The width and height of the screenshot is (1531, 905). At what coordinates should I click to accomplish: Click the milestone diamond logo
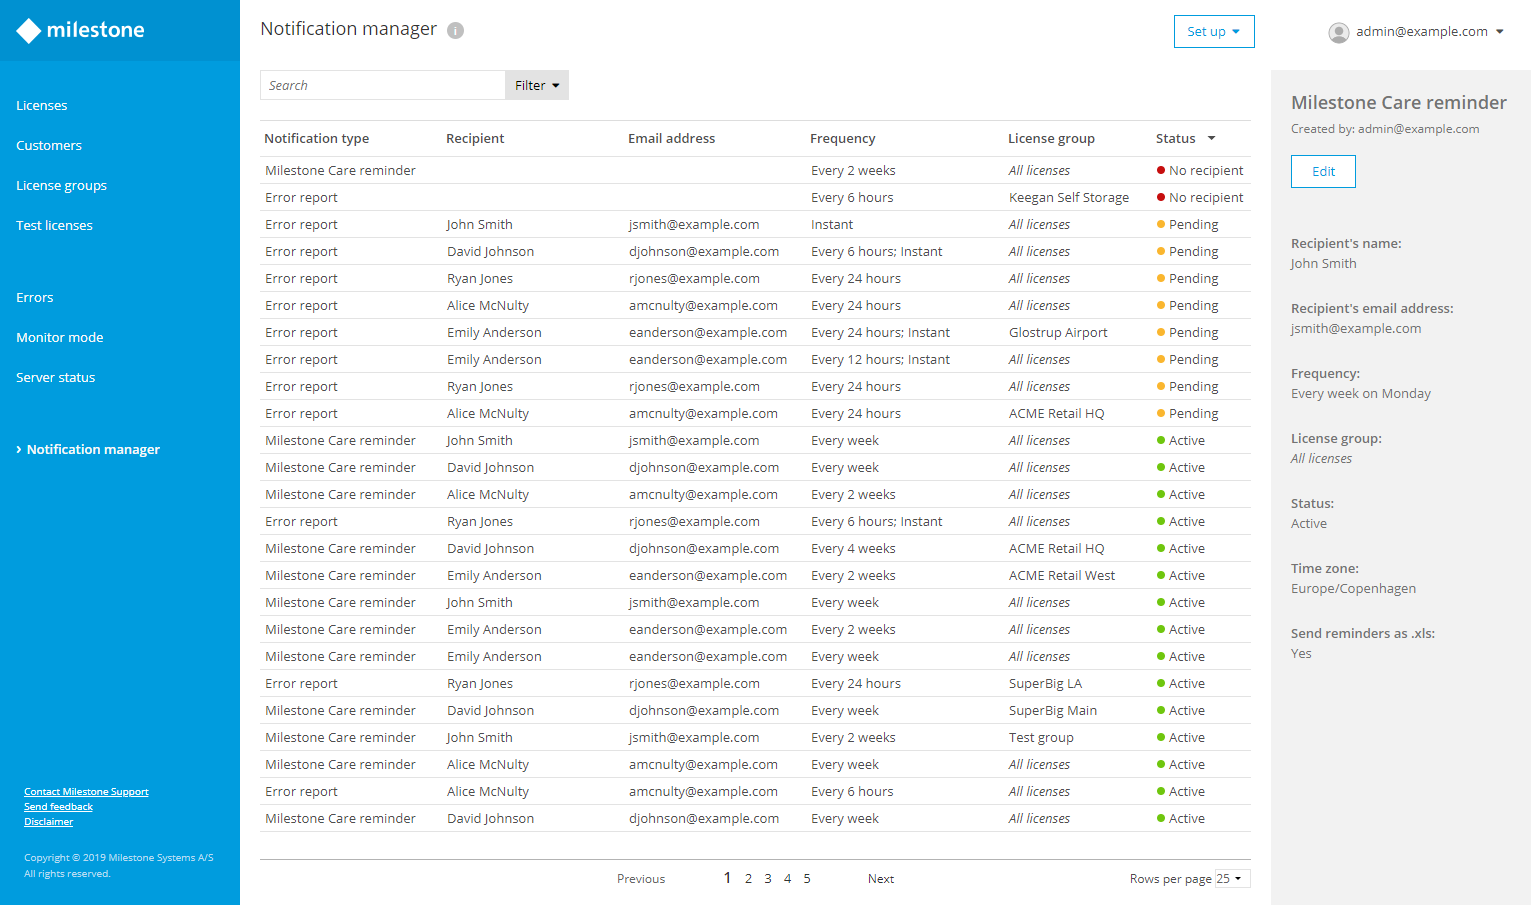point(27,30)
